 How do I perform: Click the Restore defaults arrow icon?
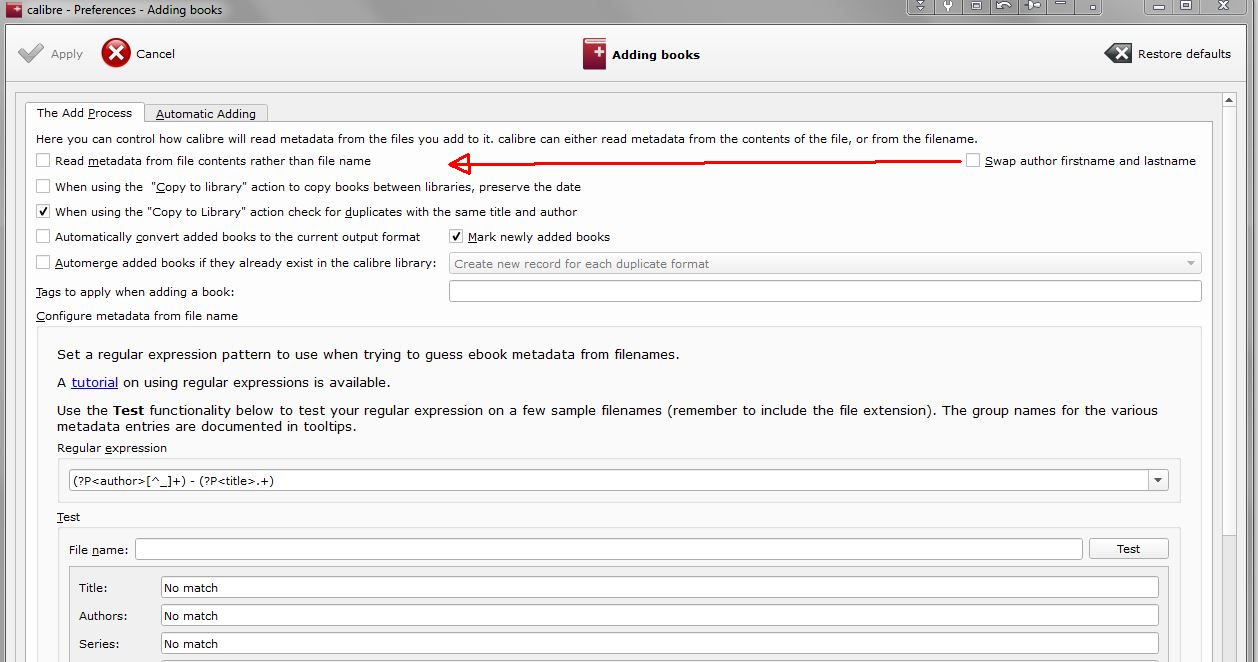(x=1118, y=53)
